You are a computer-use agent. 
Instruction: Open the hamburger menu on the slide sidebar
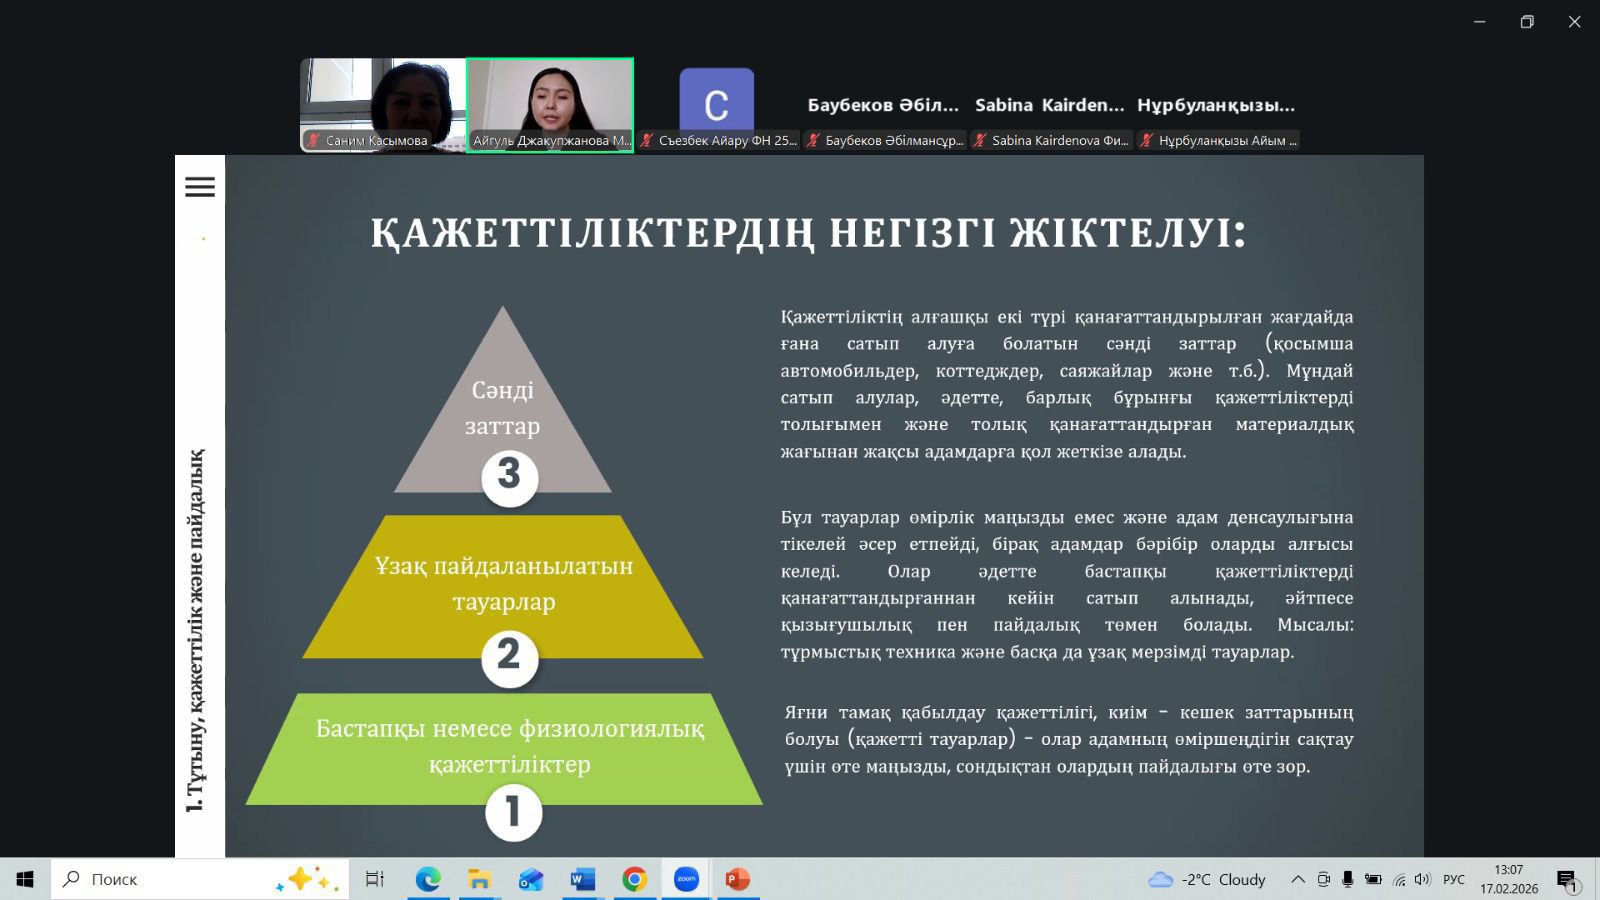click(x=200, y=187)
